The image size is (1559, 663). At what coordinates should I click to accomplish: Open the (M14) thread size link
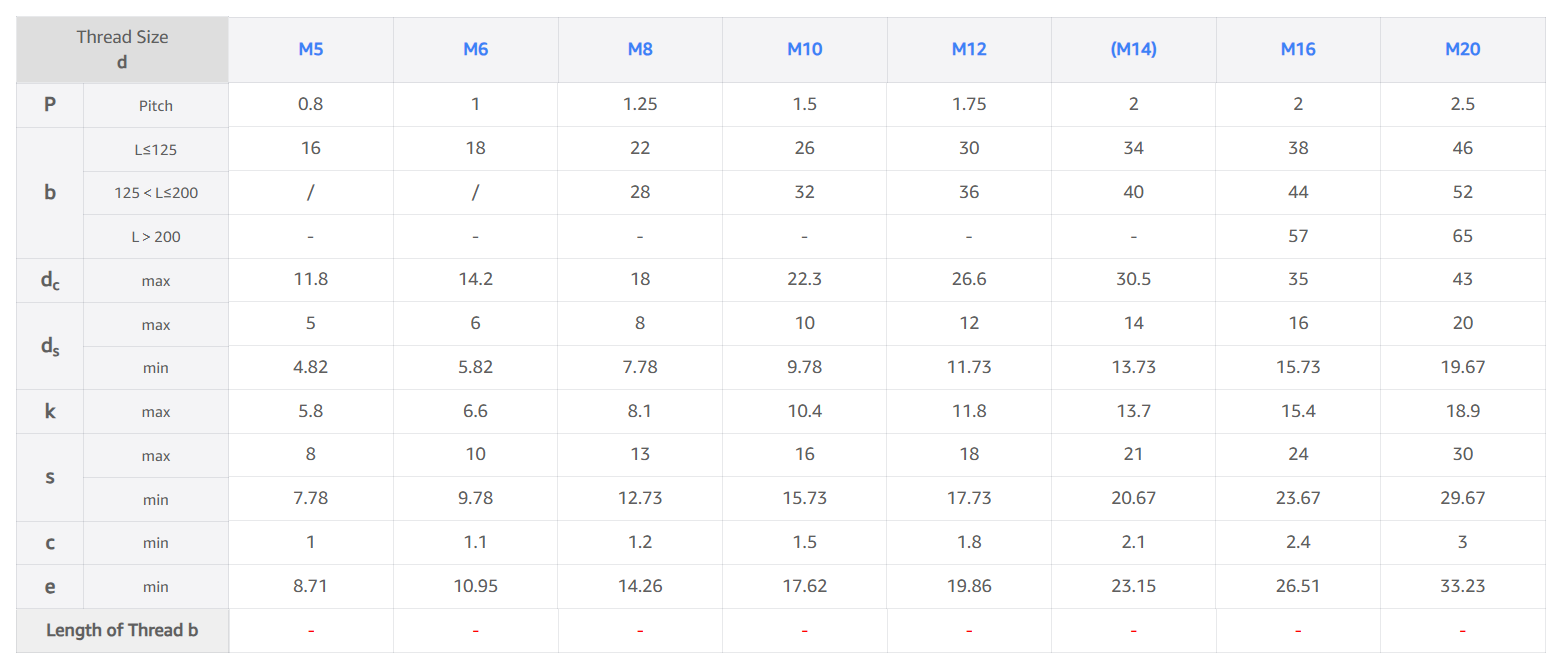tap(1133, 49)
